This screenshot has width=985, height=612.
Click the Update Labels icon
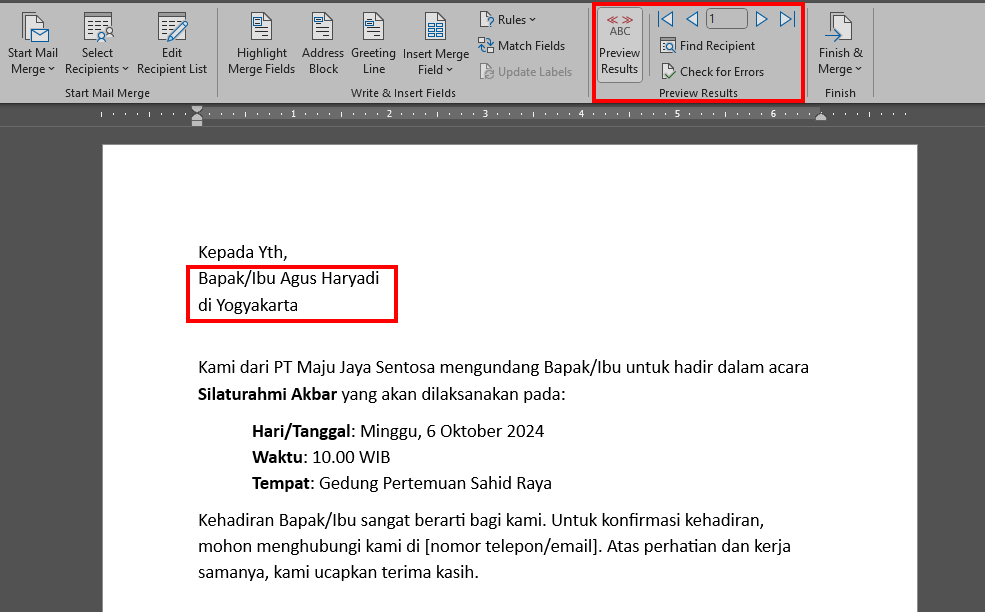524,71
